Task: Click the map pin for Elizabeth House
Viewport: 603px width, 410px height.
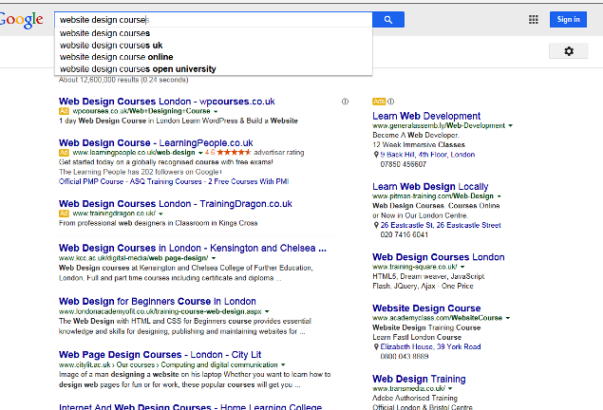Action: [376, 347]
